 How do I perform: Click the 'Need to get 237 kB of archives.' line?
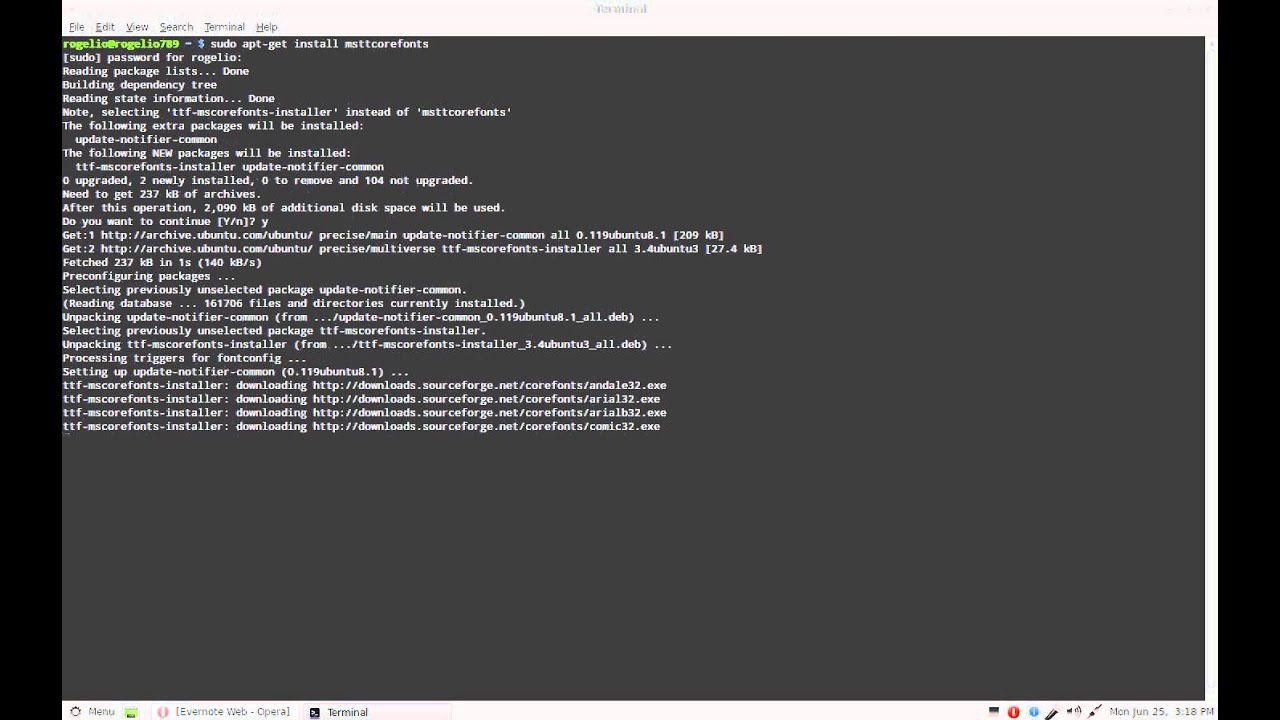[162, 194]
